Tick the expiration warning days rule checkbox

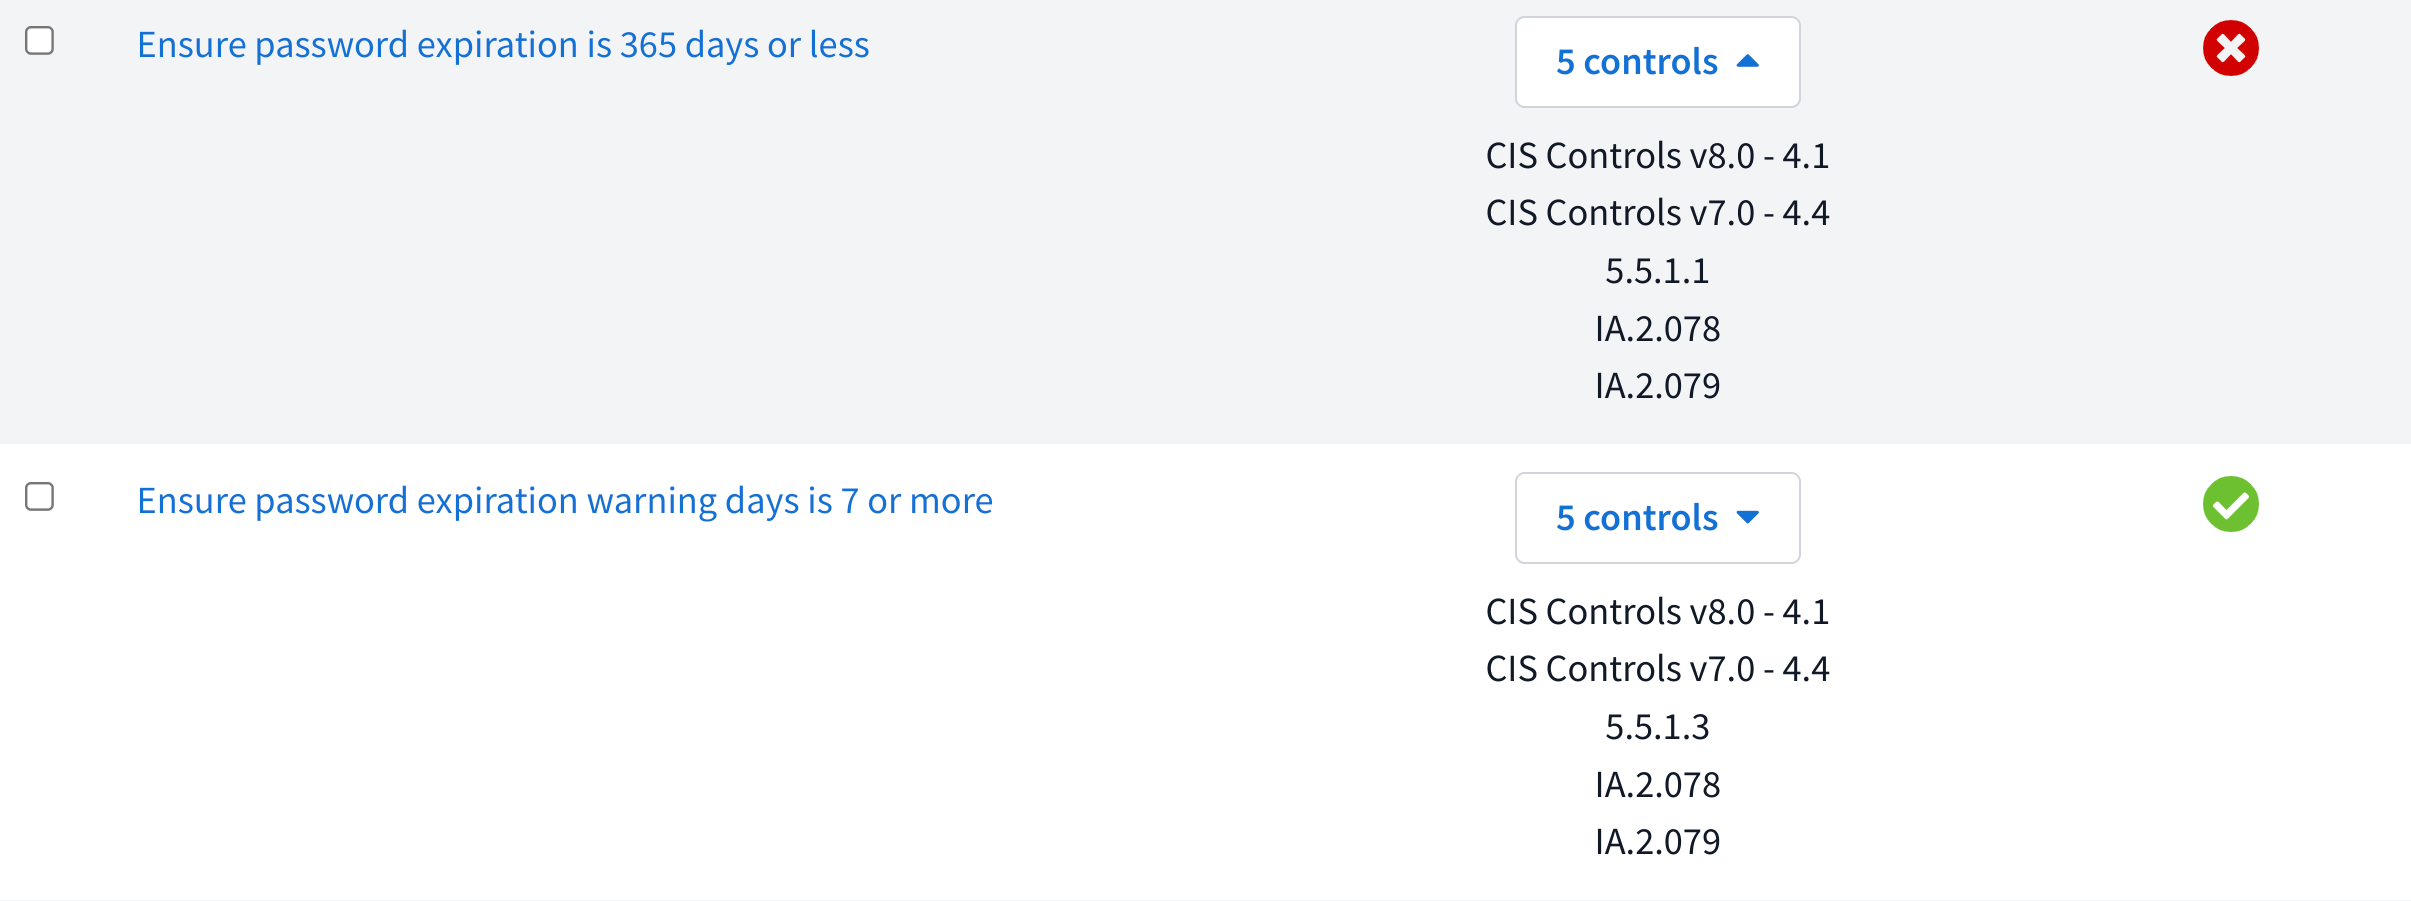click(39, 497)
